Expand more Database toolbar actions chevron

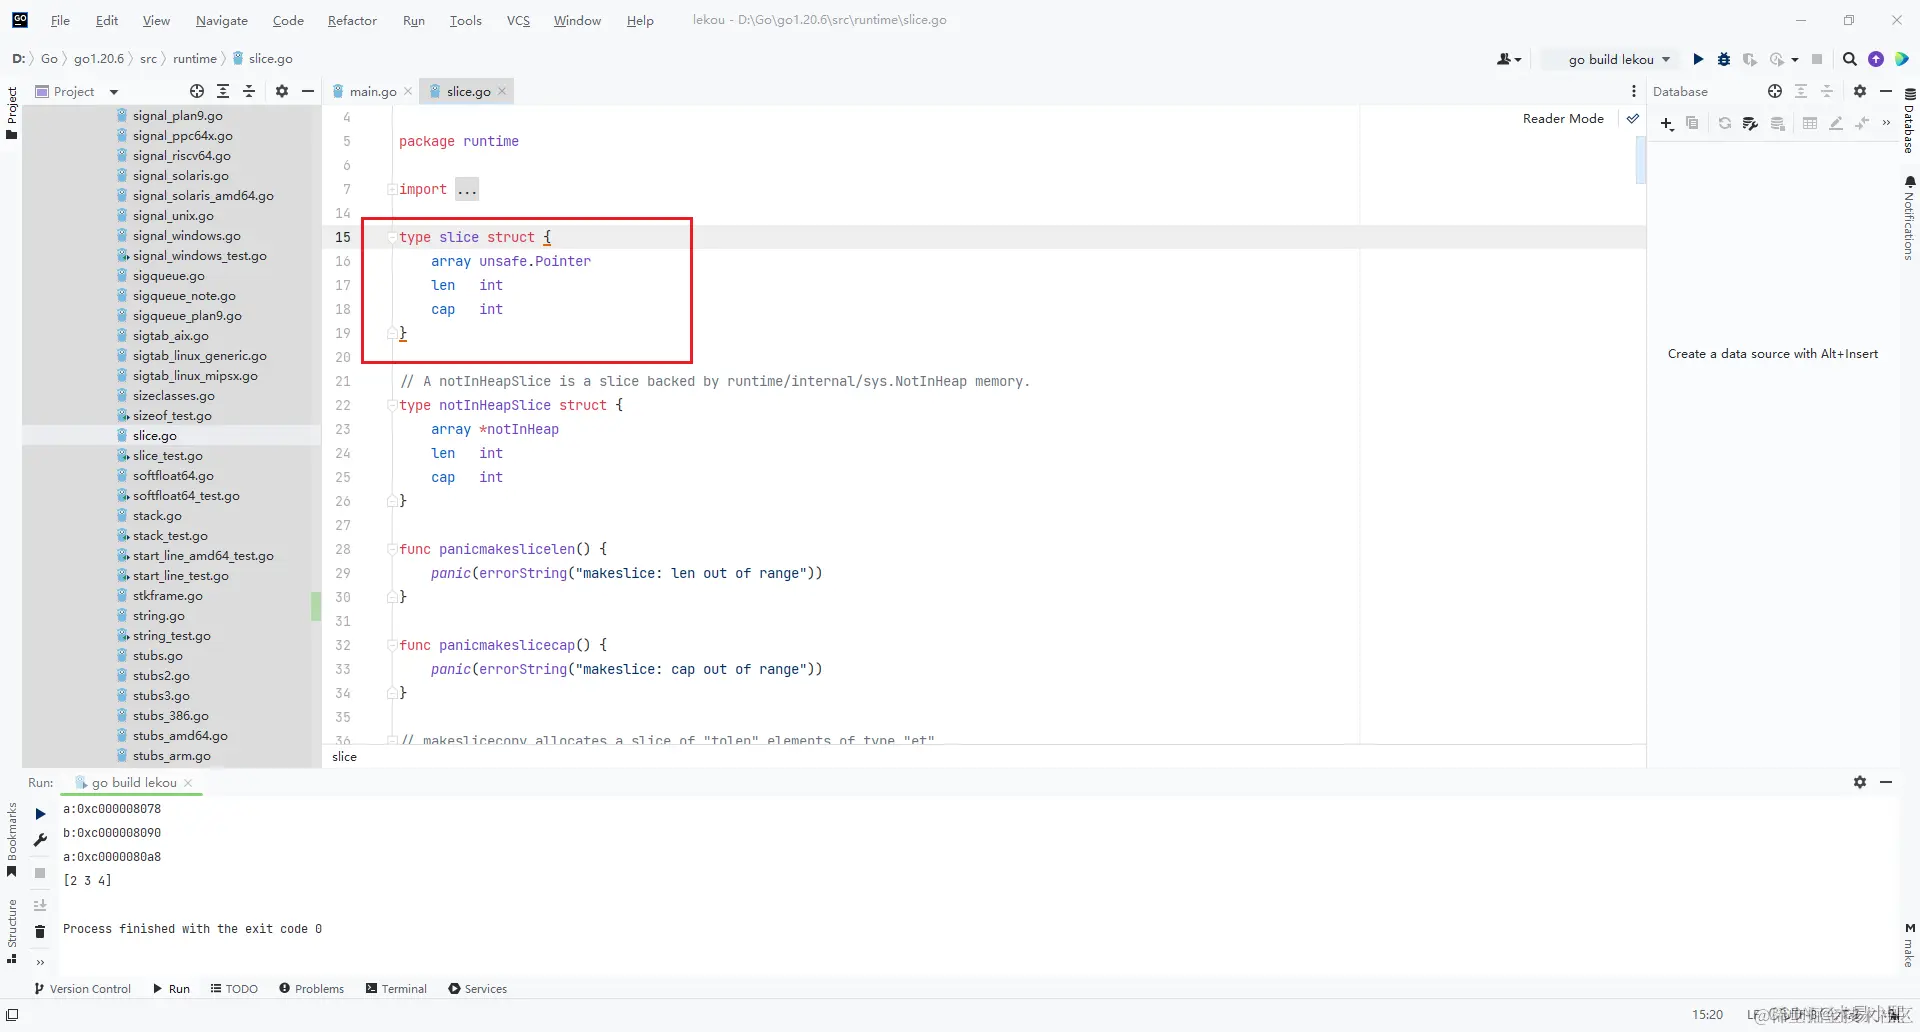pos(1886,123)
